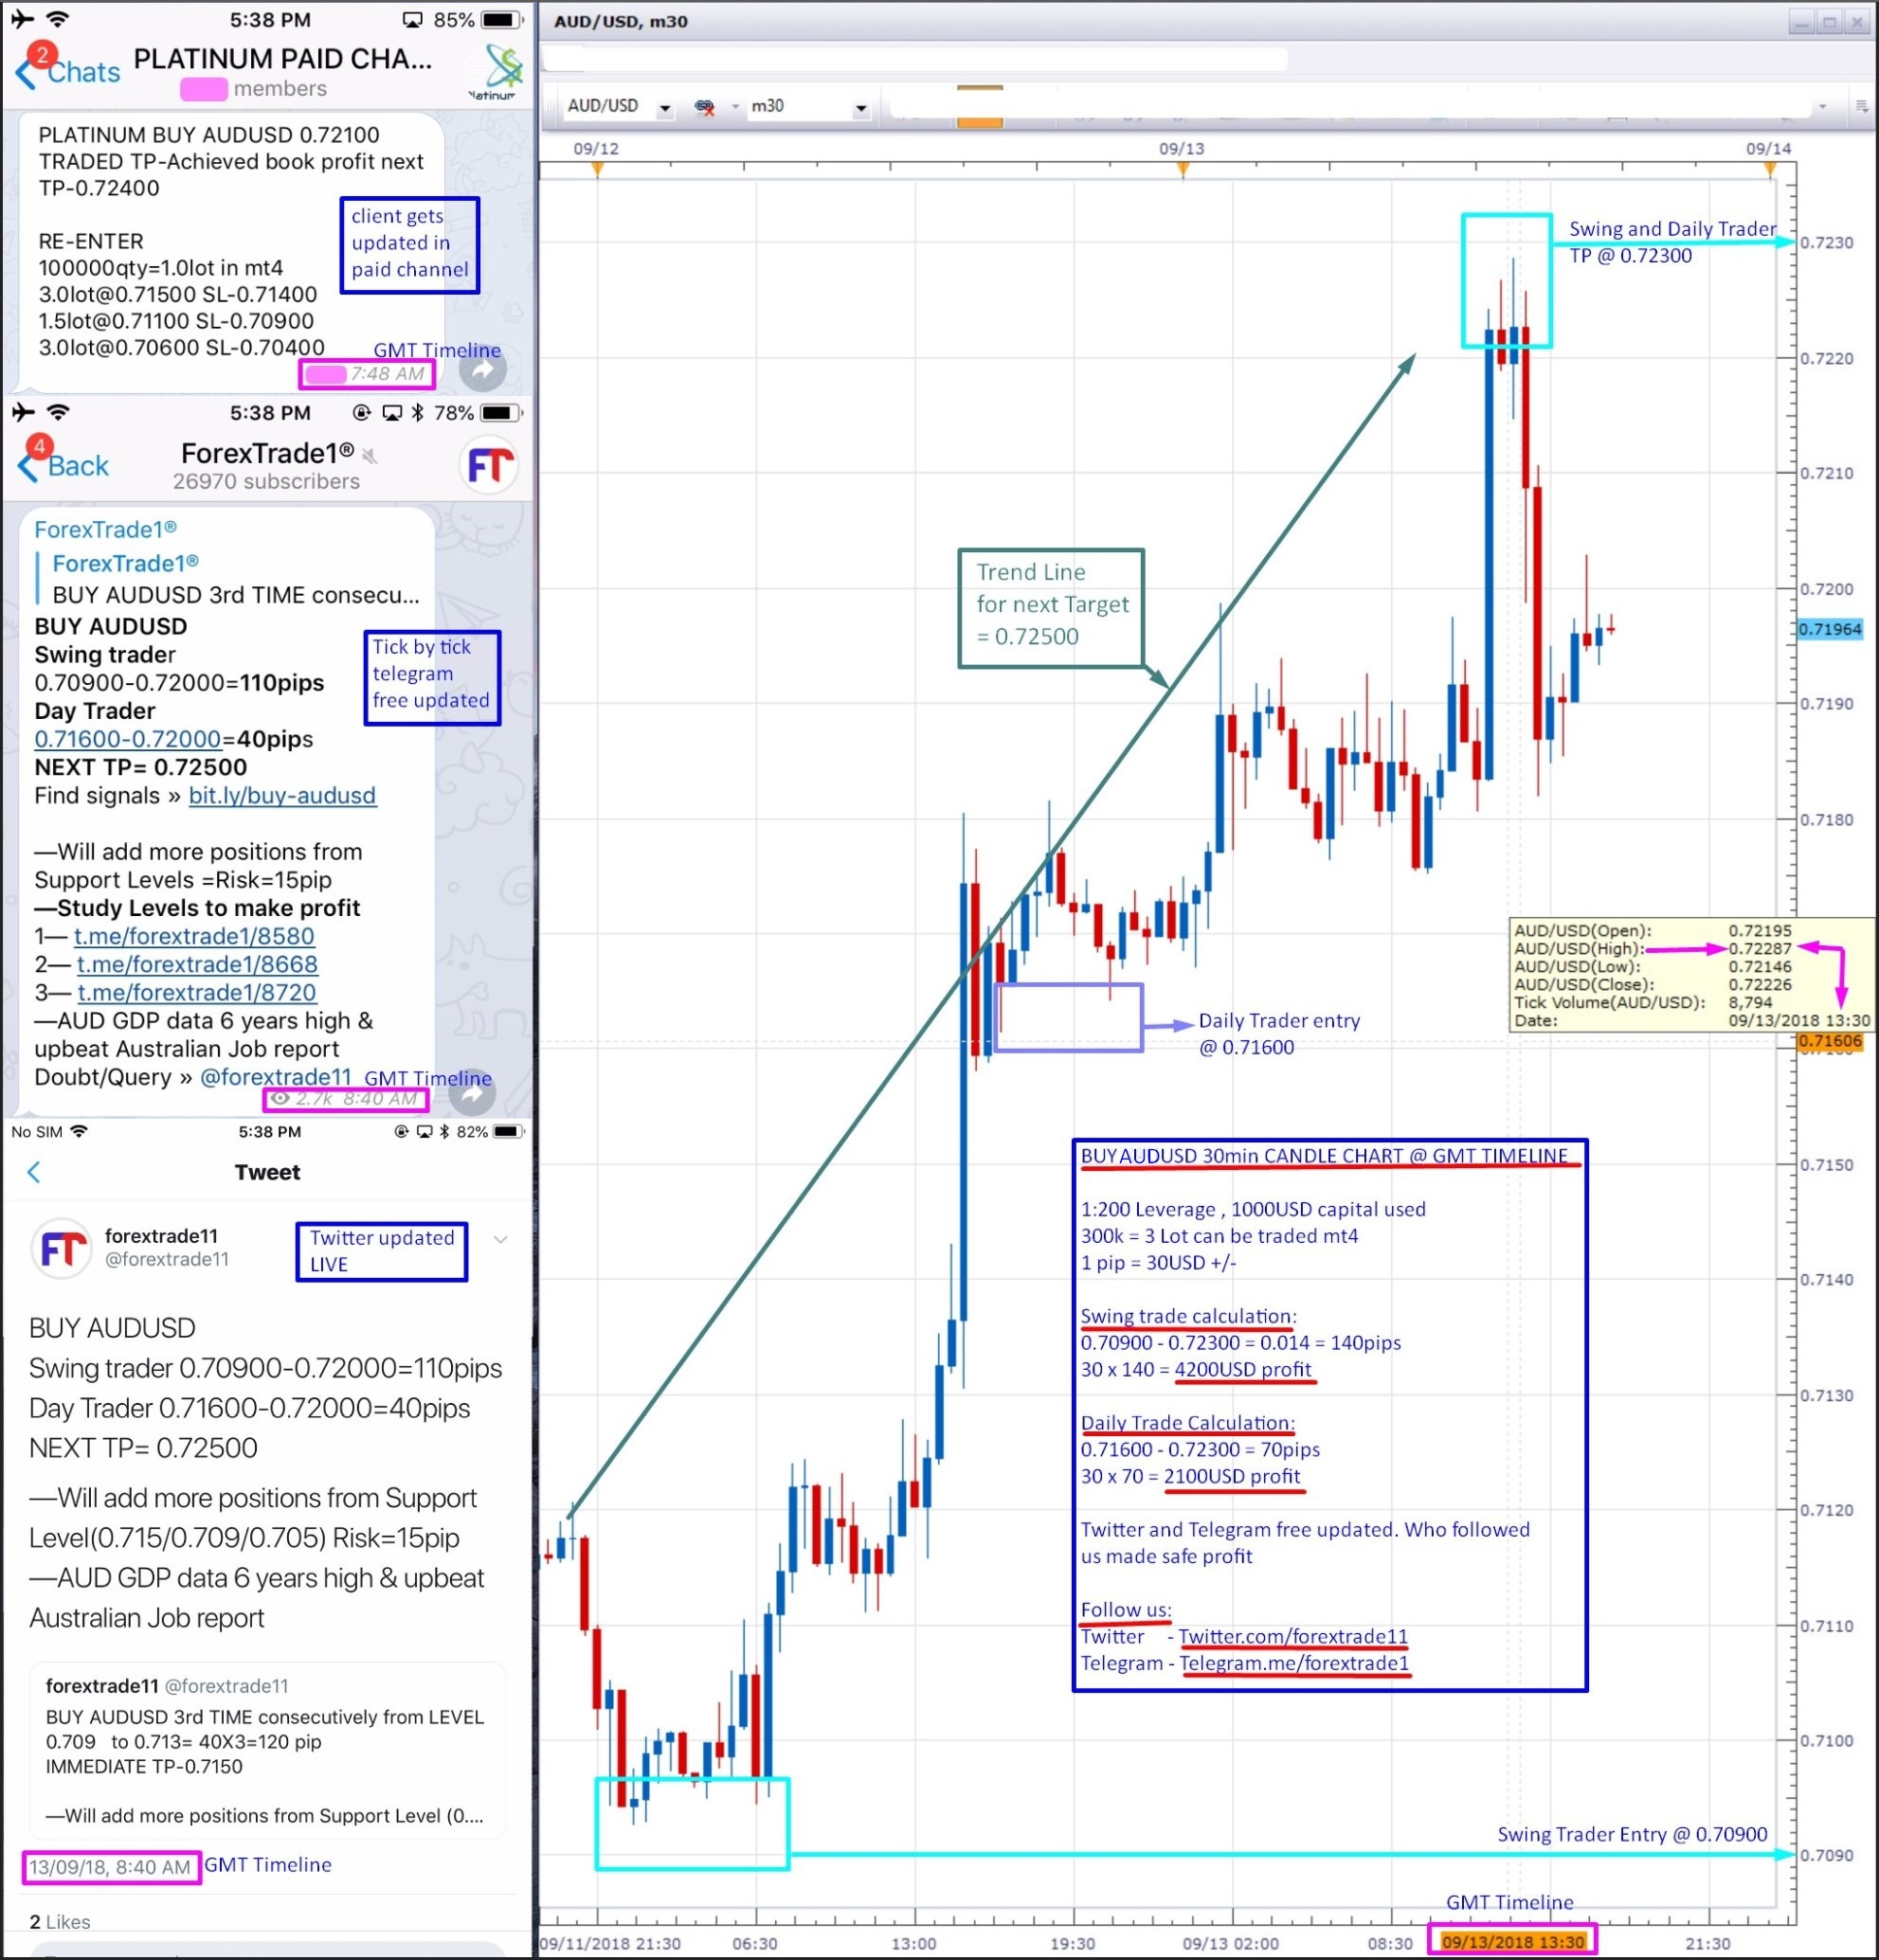The height and width of the screenshot is (1960, 1879).
Task: Open the bit.ly/buy-audusd link
Action: click(282, 795)
